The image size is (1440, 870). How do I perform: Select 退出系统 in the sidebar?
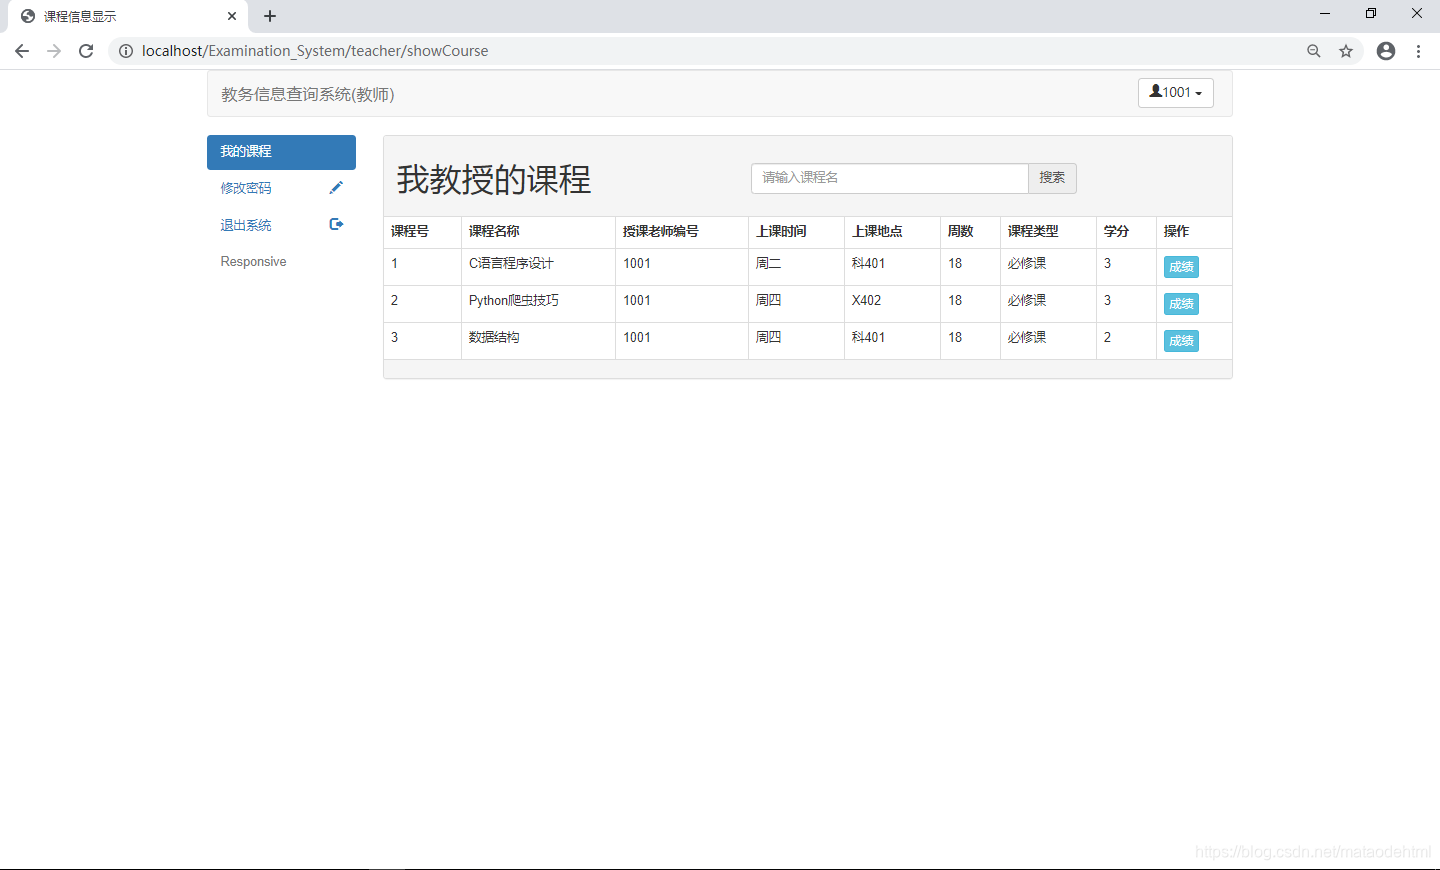[x=281, y=225]
